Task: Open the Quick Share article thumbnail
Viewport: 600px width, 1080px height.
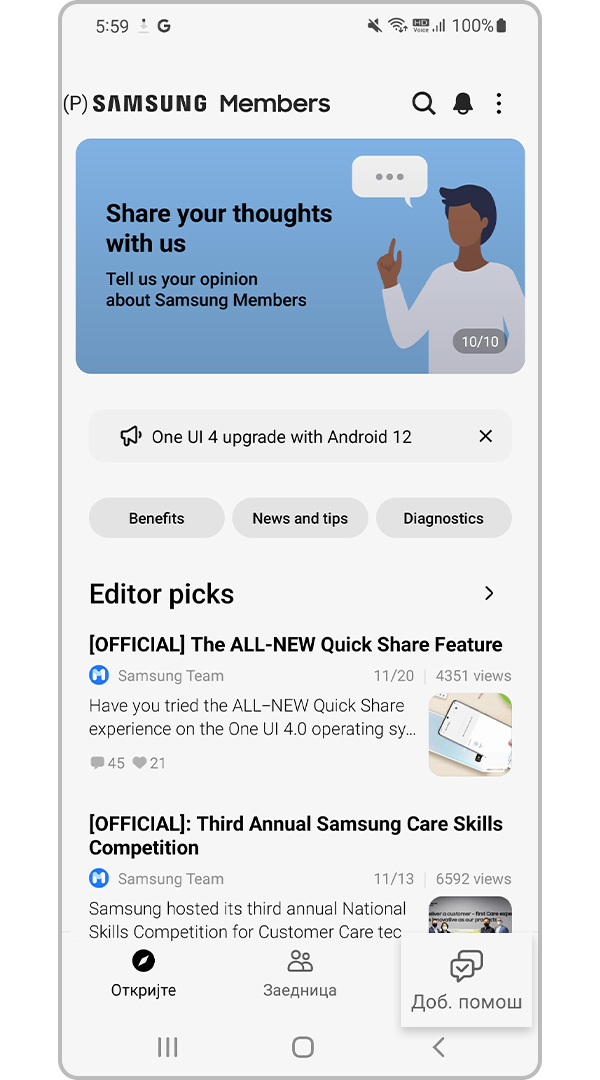Action: (x=470, y=734)
